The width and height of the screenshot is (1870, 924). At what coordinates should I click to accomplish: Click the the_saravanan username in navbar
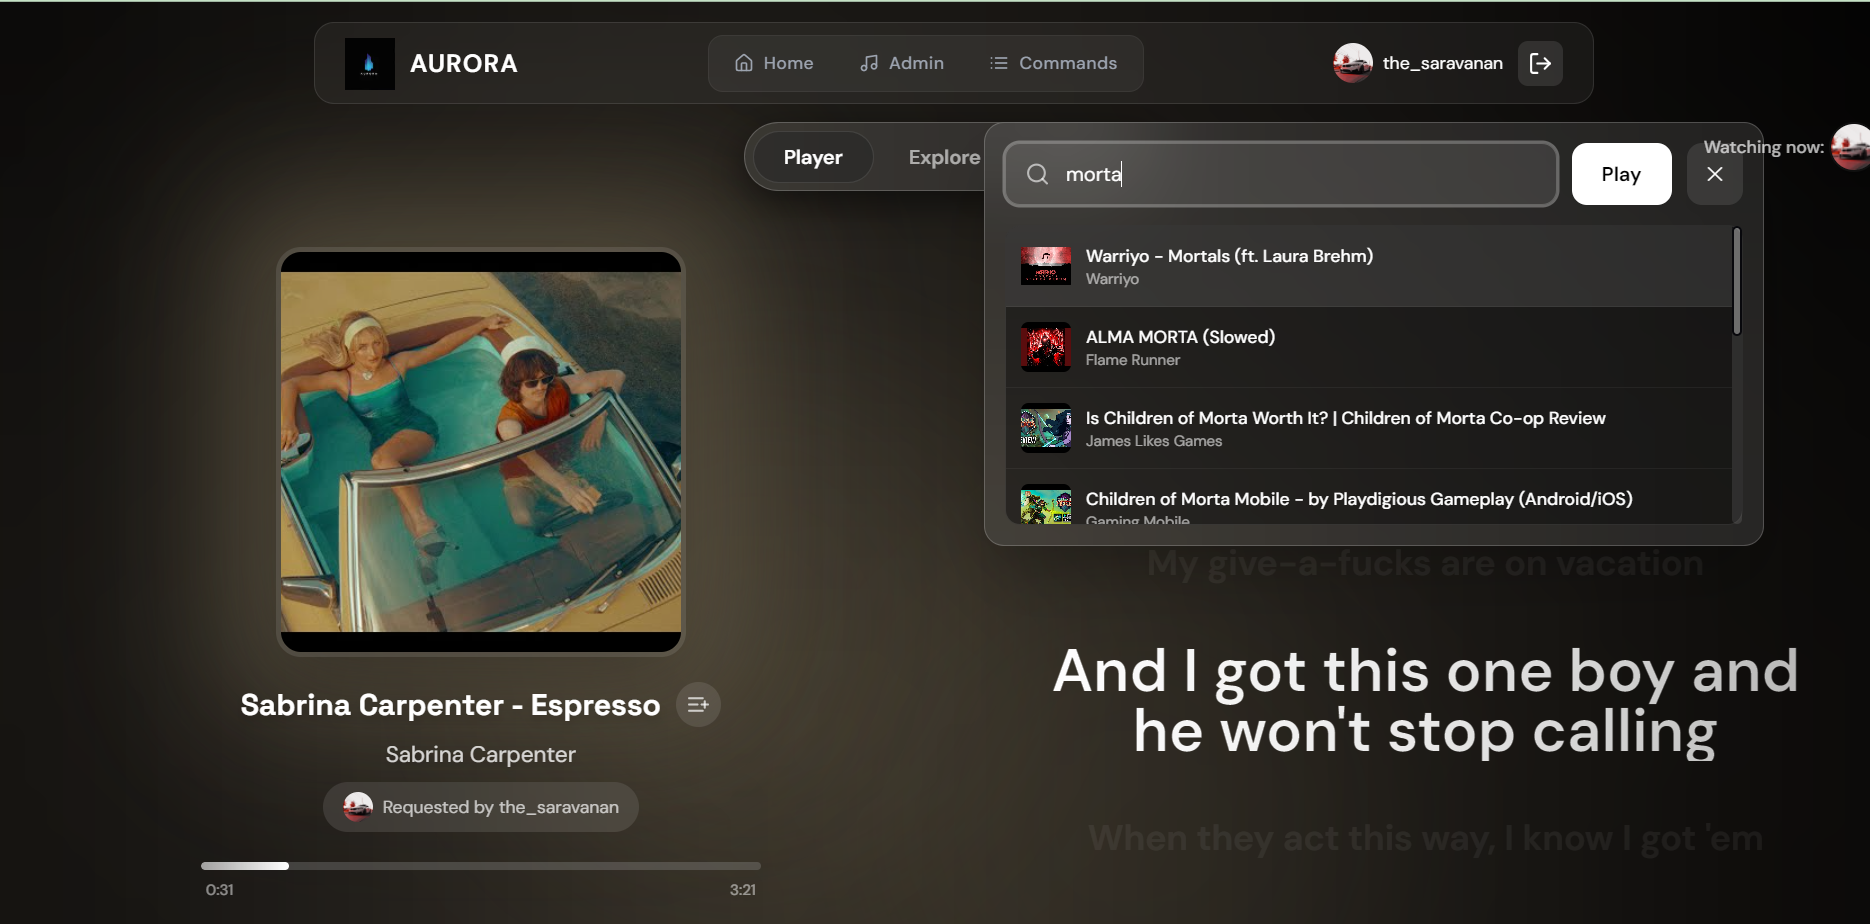point(1443,63)
